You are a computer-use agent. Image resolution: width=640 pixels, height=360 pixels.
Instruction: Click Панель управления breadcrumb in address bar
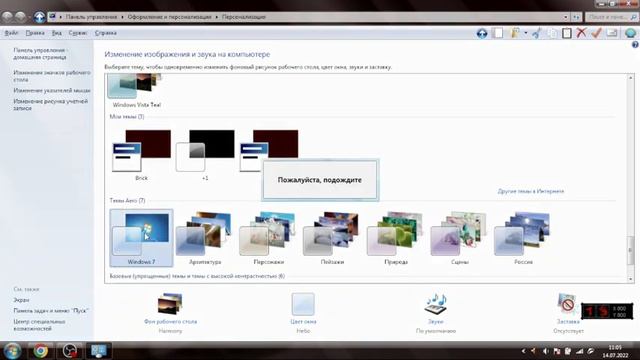tap(91, 17)
